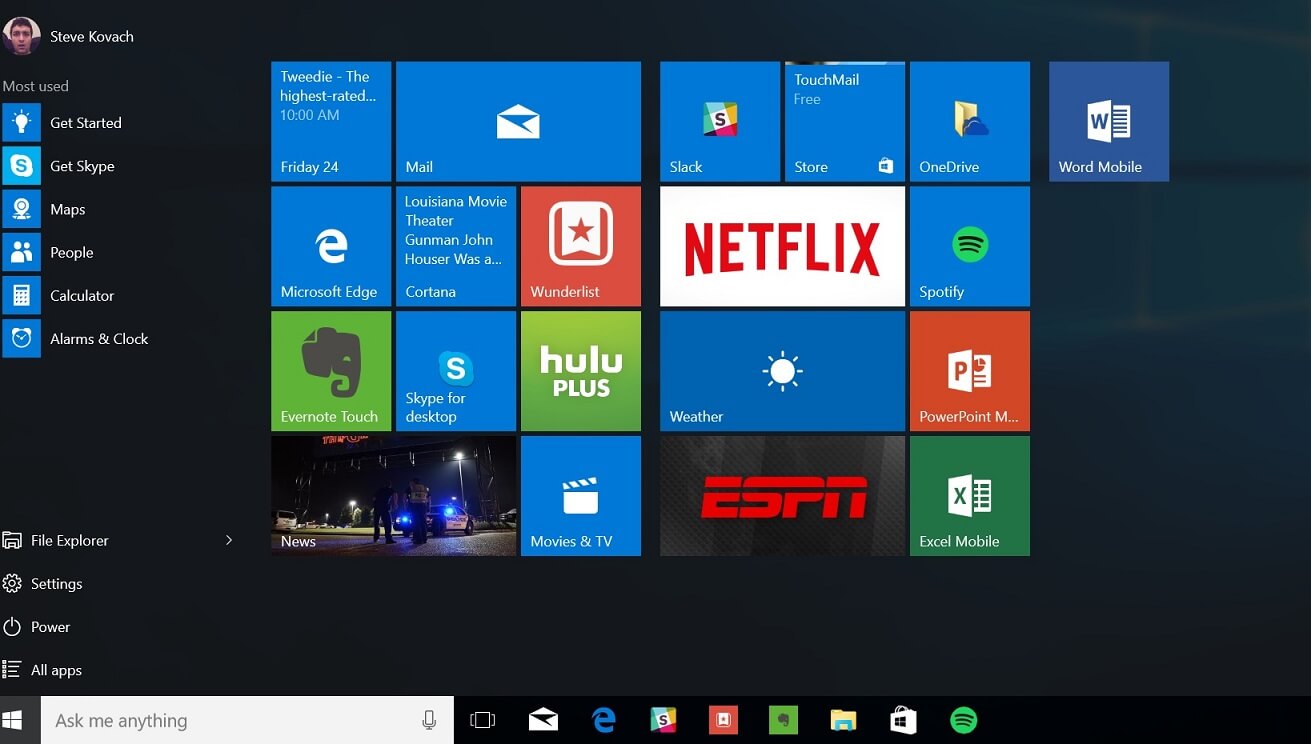This screenshot has height=744, width=1311.
Task: Open the Hulu Plus tile
Action: [580, 370]
